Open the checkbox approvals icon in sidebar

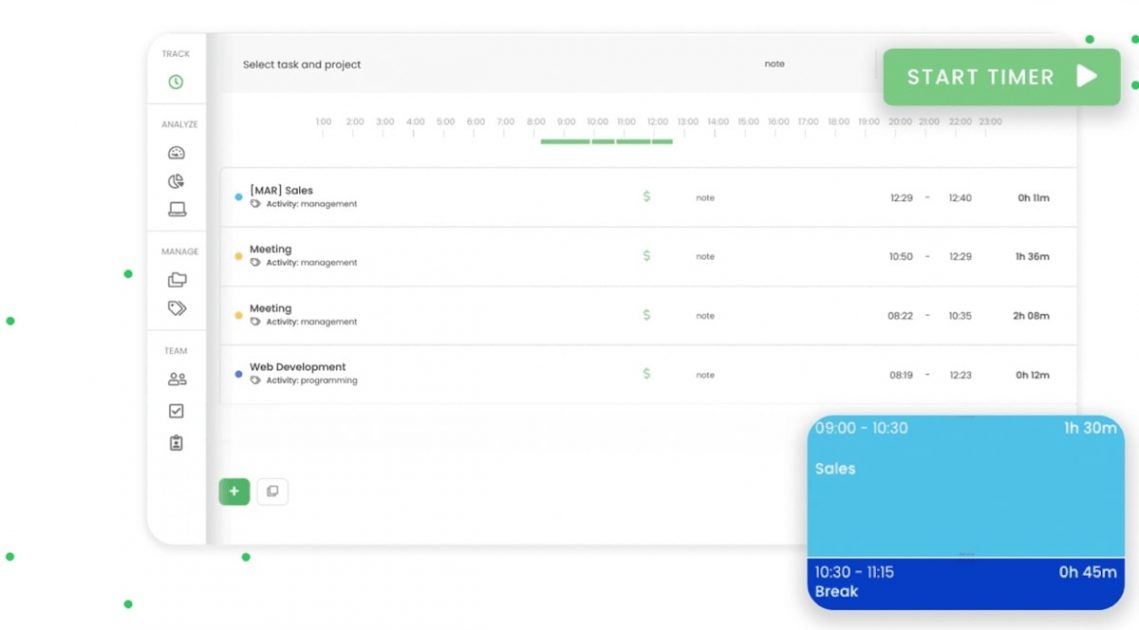176,411
